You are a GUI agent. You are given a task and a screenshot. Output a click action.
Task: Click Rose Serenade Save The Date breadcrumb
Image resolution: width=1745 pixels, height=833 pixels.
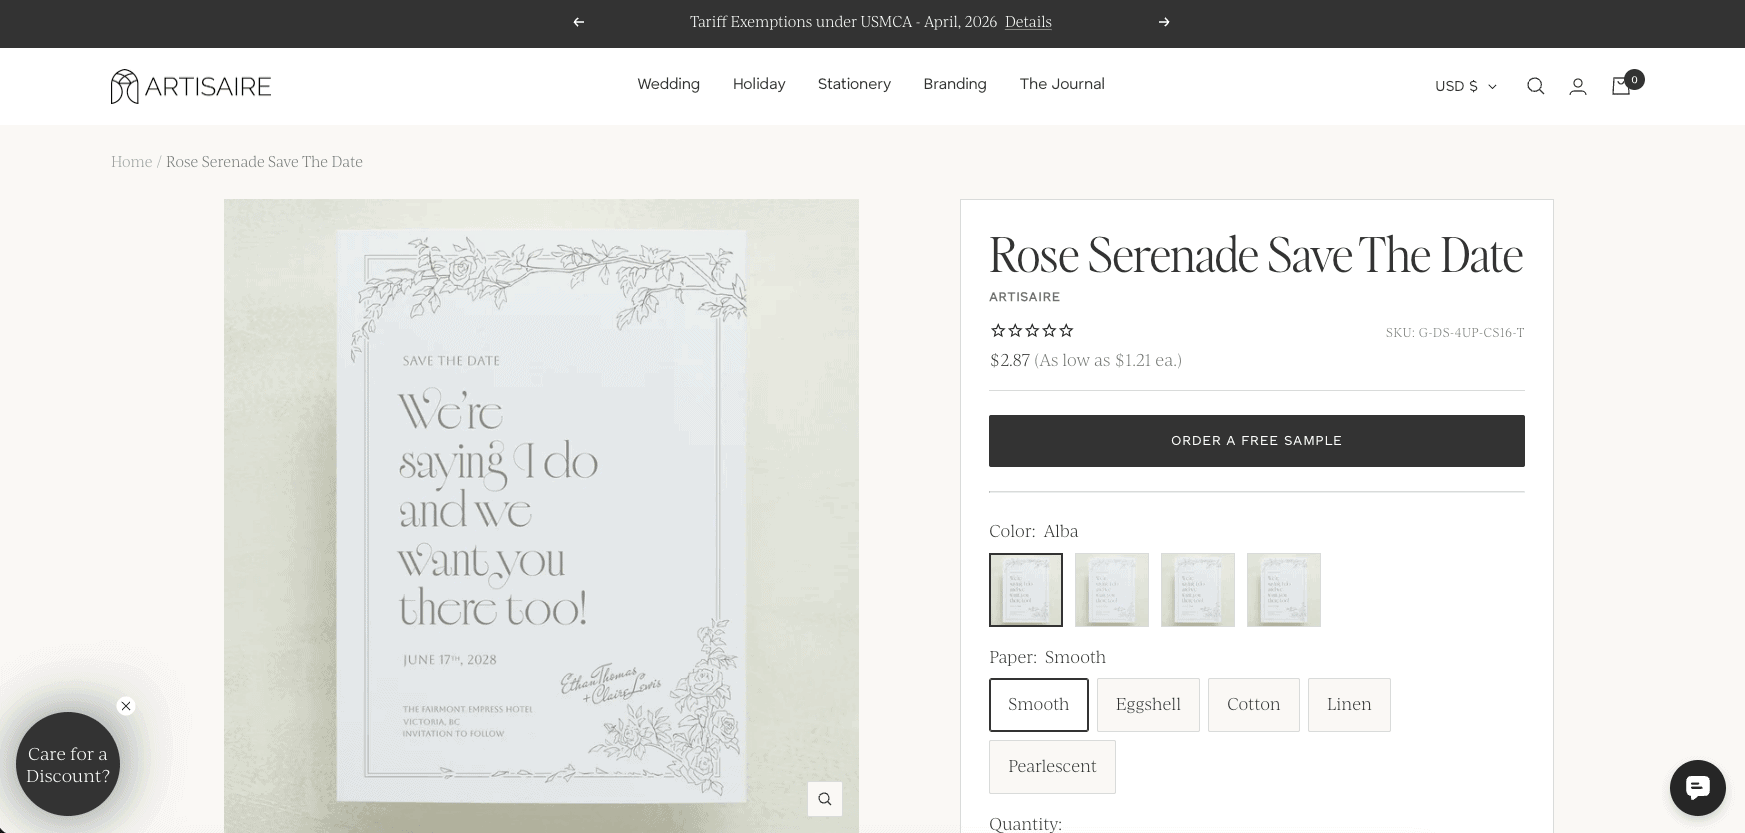point(264,162)
